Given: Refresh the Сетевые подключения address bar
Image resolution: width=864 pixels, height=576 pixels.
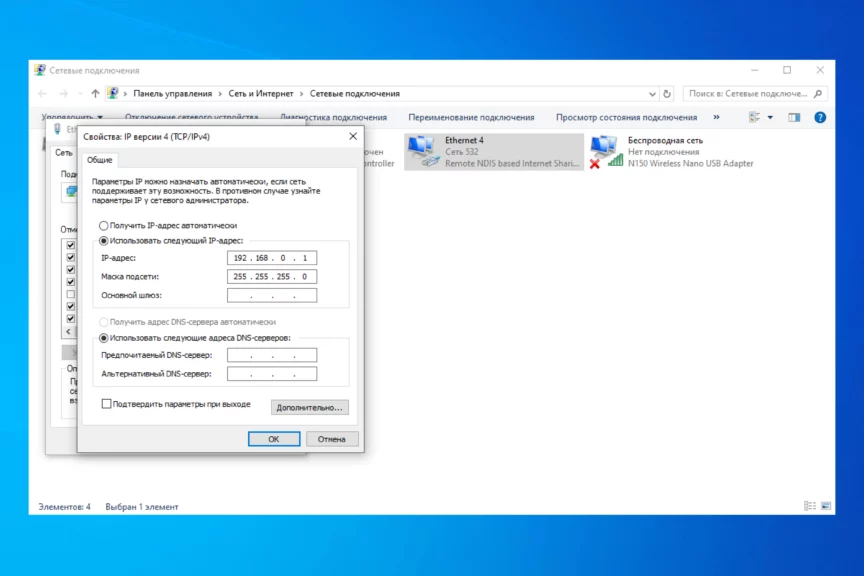Looking at the screenshot, I should click(x=667, y=93).
